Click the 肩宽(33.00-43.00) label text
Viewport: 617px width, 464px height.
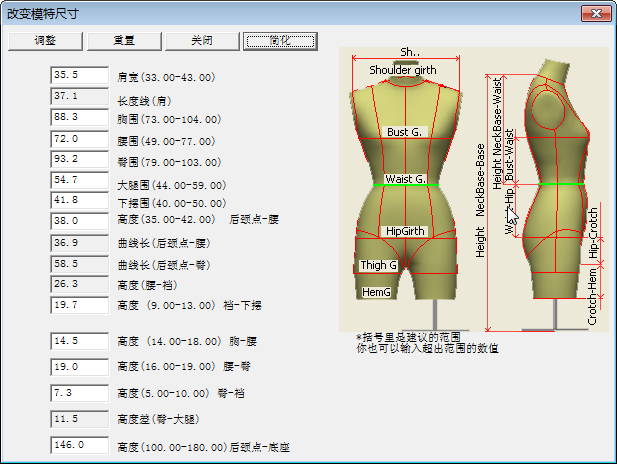click(166, 77)
